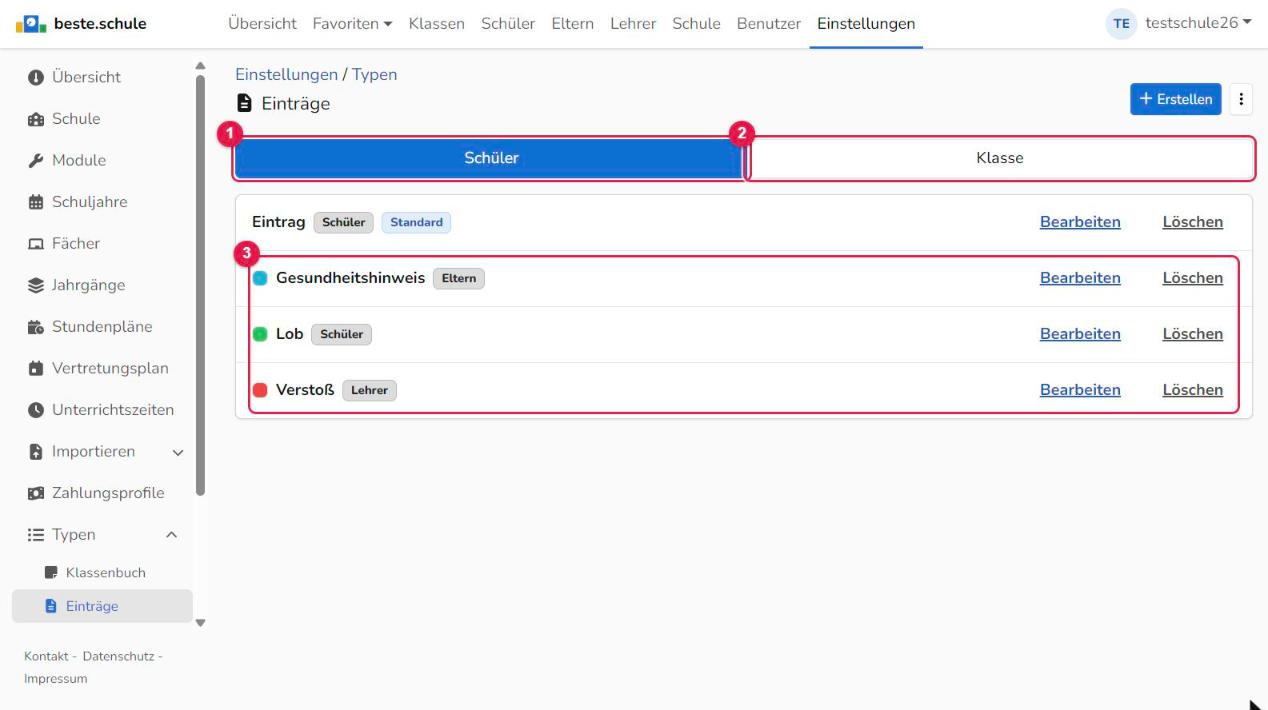Click the Importieren file icon

(x=34, y=451)
